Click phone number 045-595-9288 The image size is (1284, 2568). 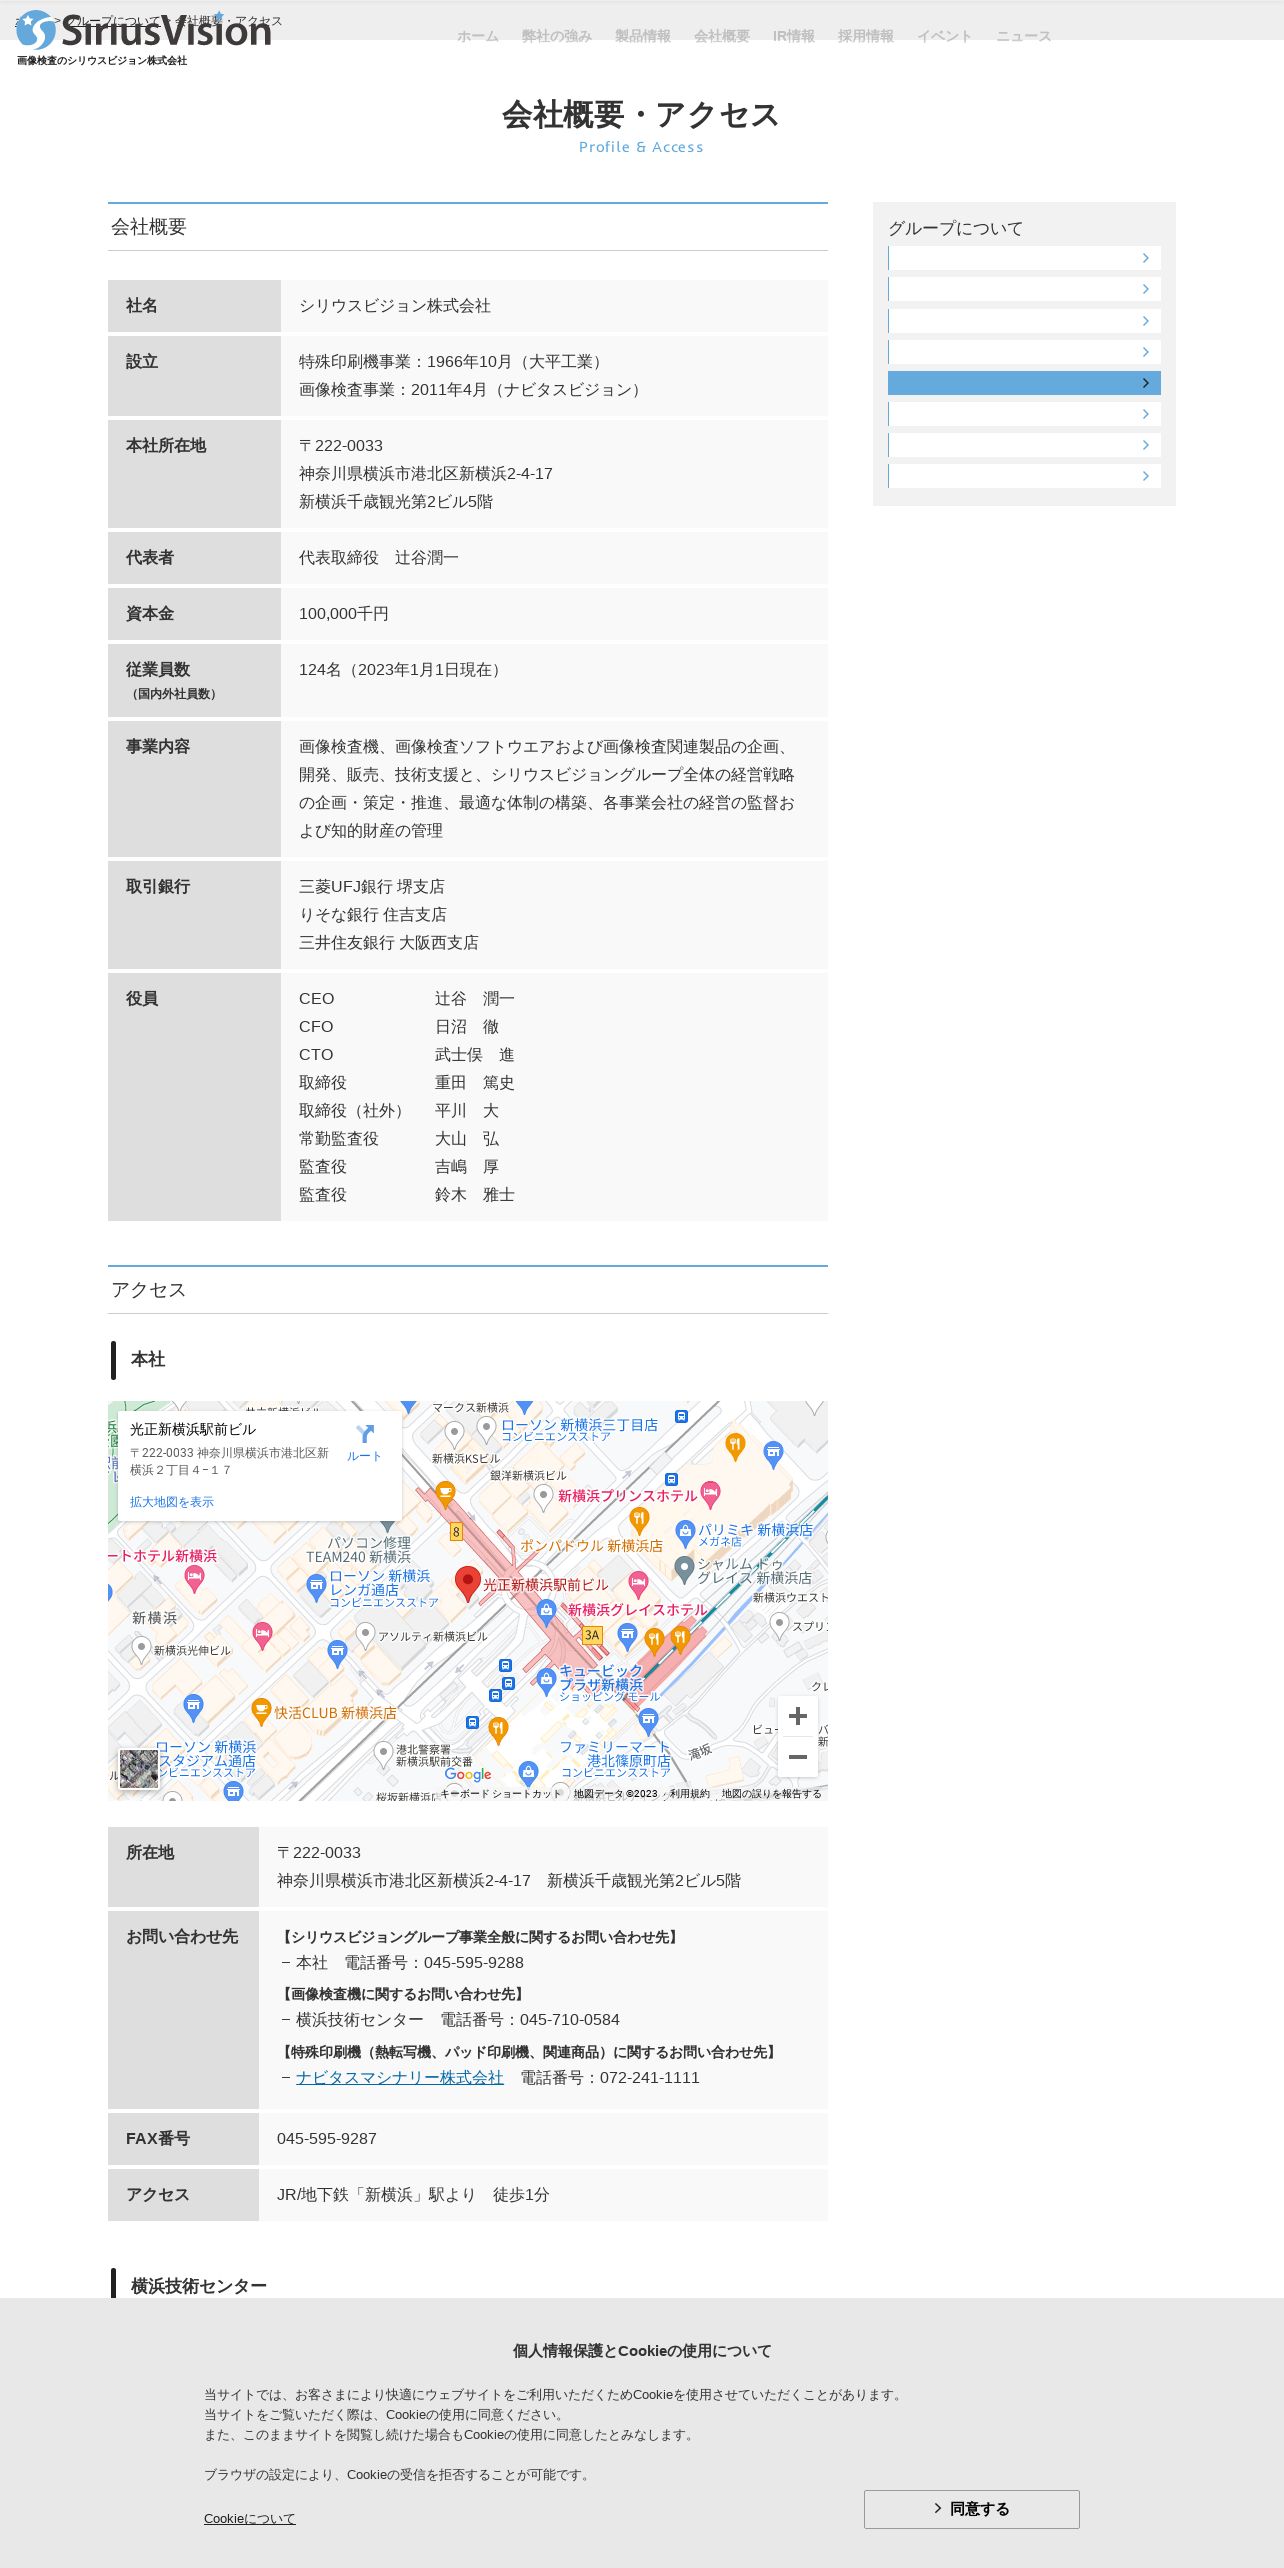pyautogui.click(x=474, y=1962)
